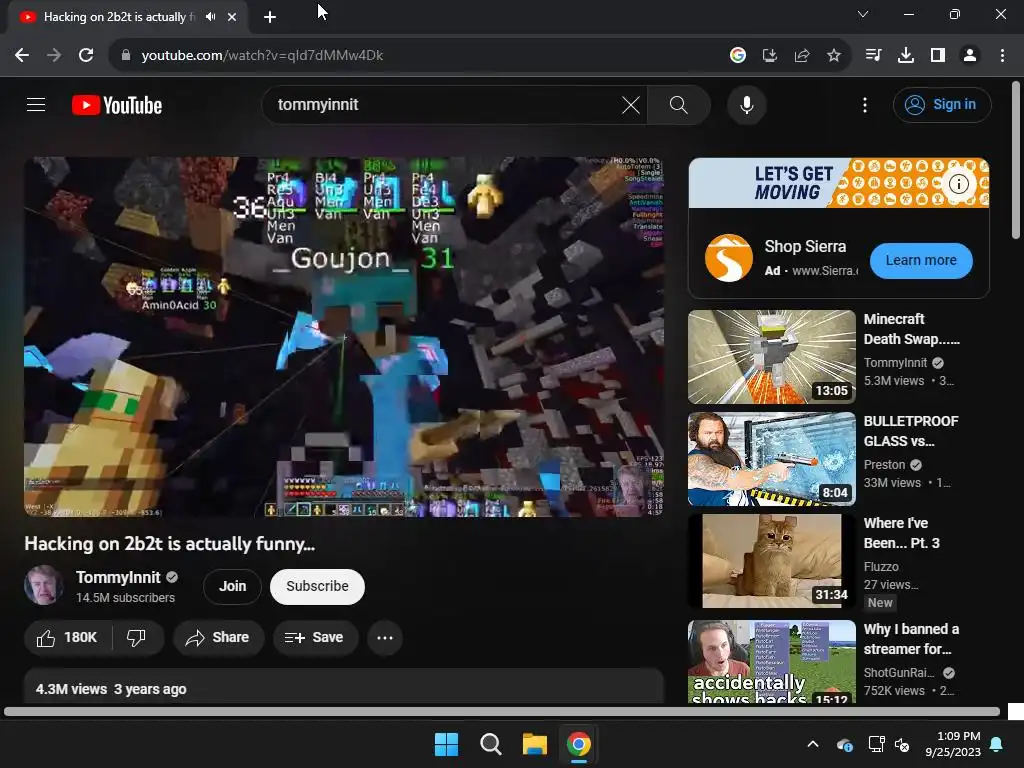Viewport: 1024px width, 768px height.
Task: Click Learn more on Shop Sierra ad
Action: [x=921, y=261]
